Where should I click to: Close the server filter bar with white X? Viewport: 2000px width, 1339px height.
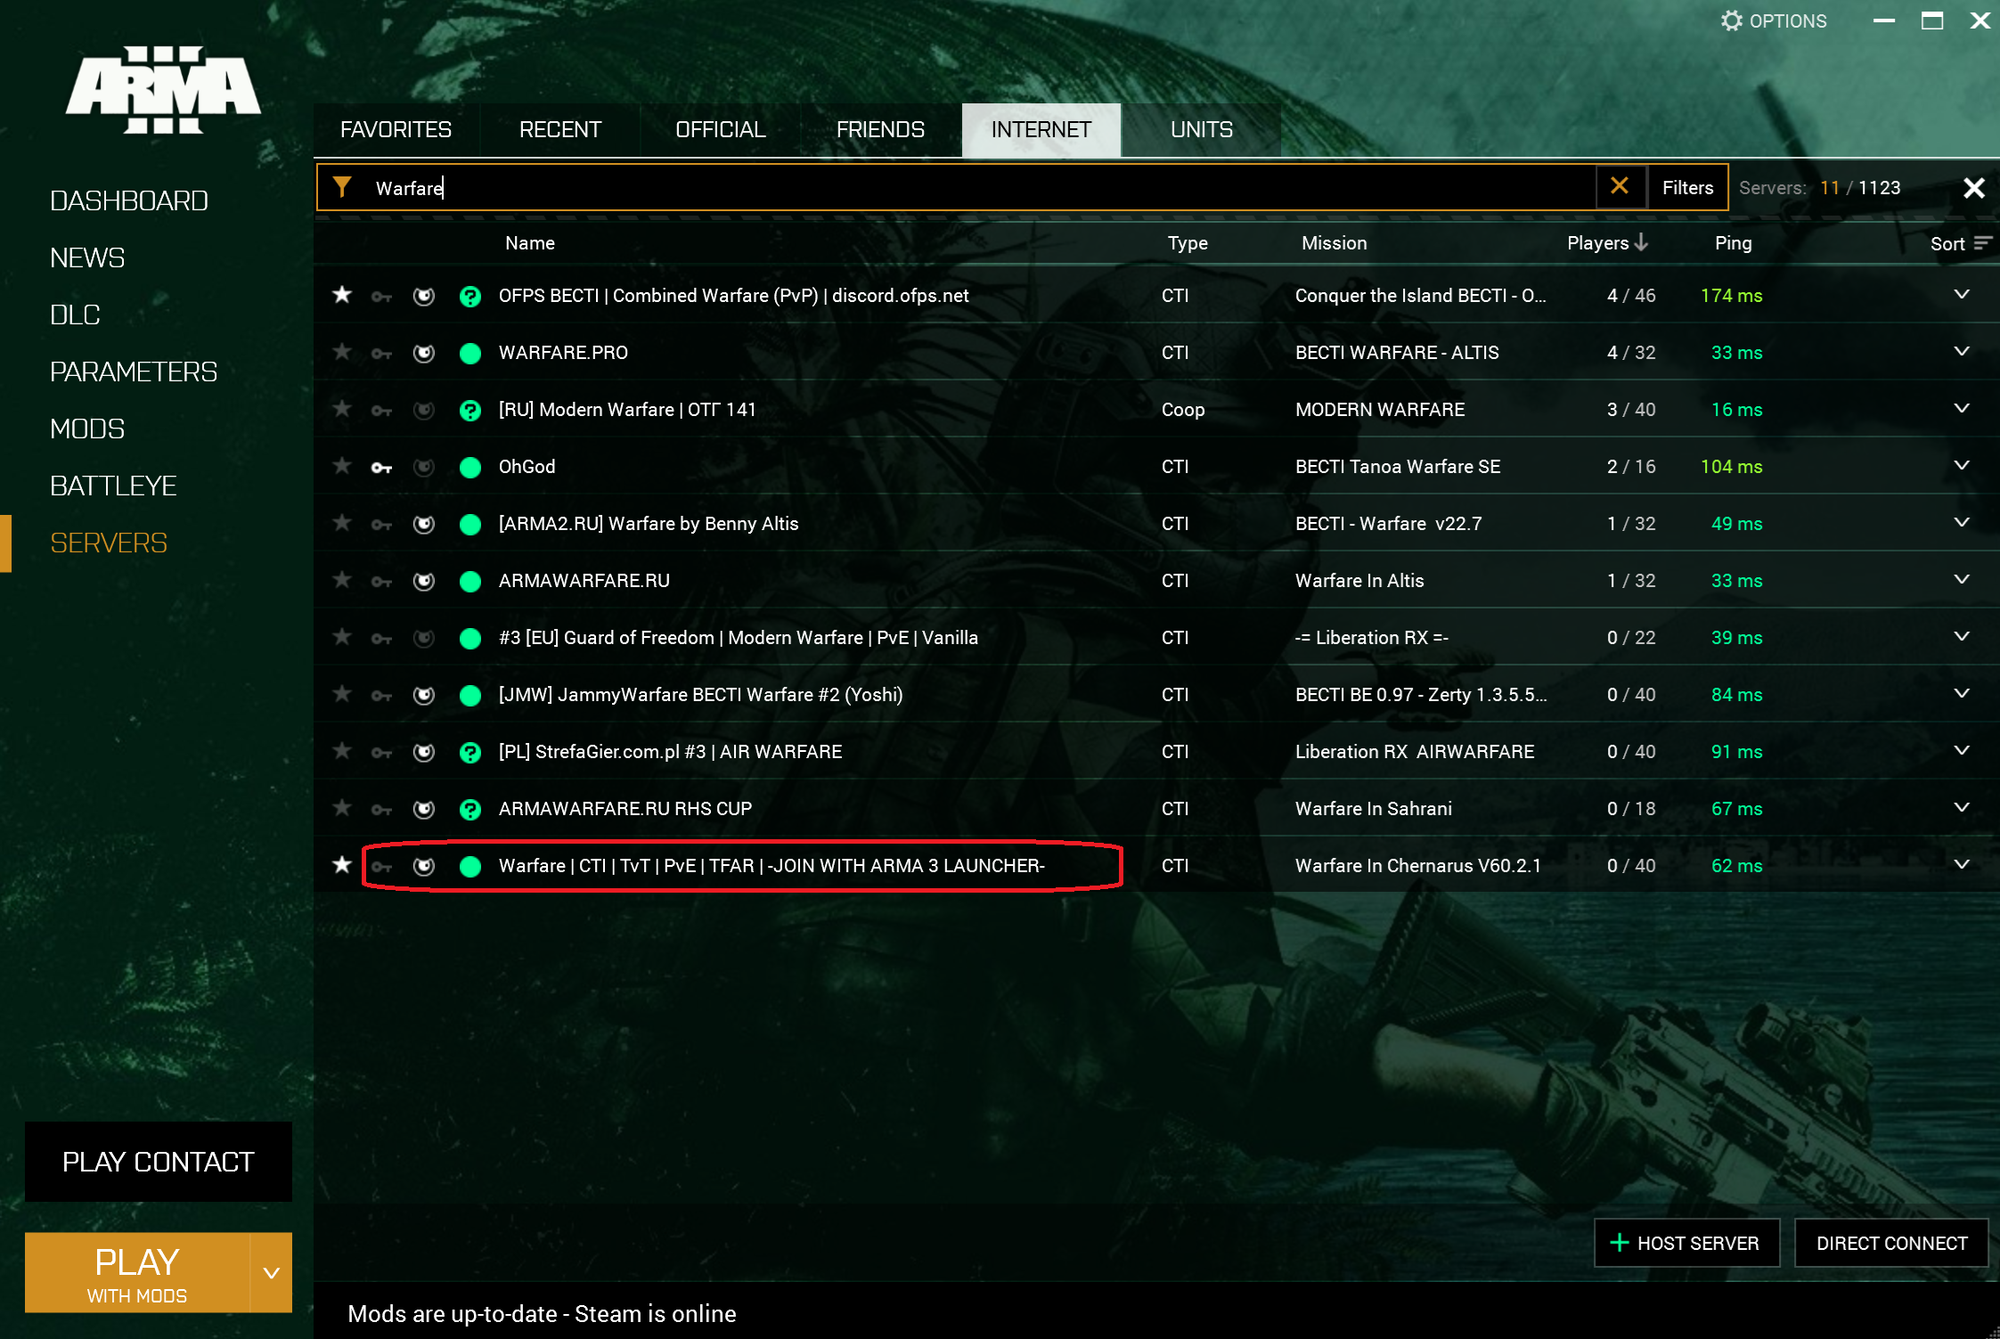coord(1974,188)
